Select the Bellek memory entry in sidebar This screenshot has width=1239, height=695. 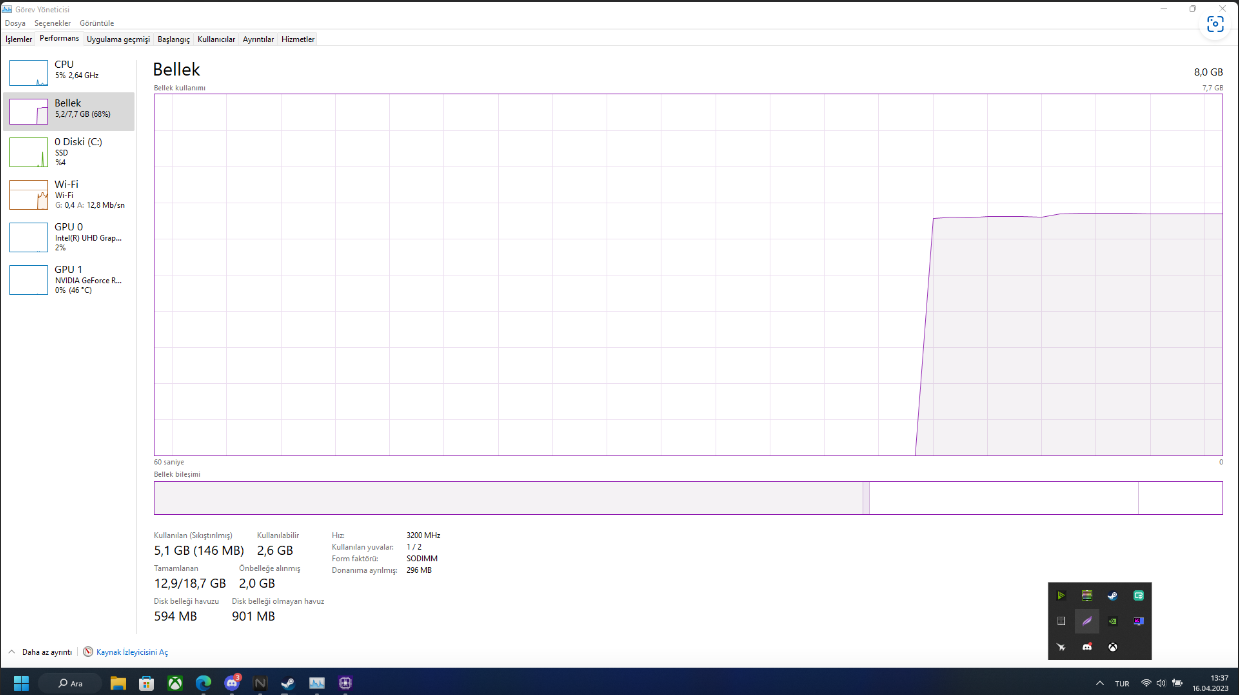(x=69, y=111)
